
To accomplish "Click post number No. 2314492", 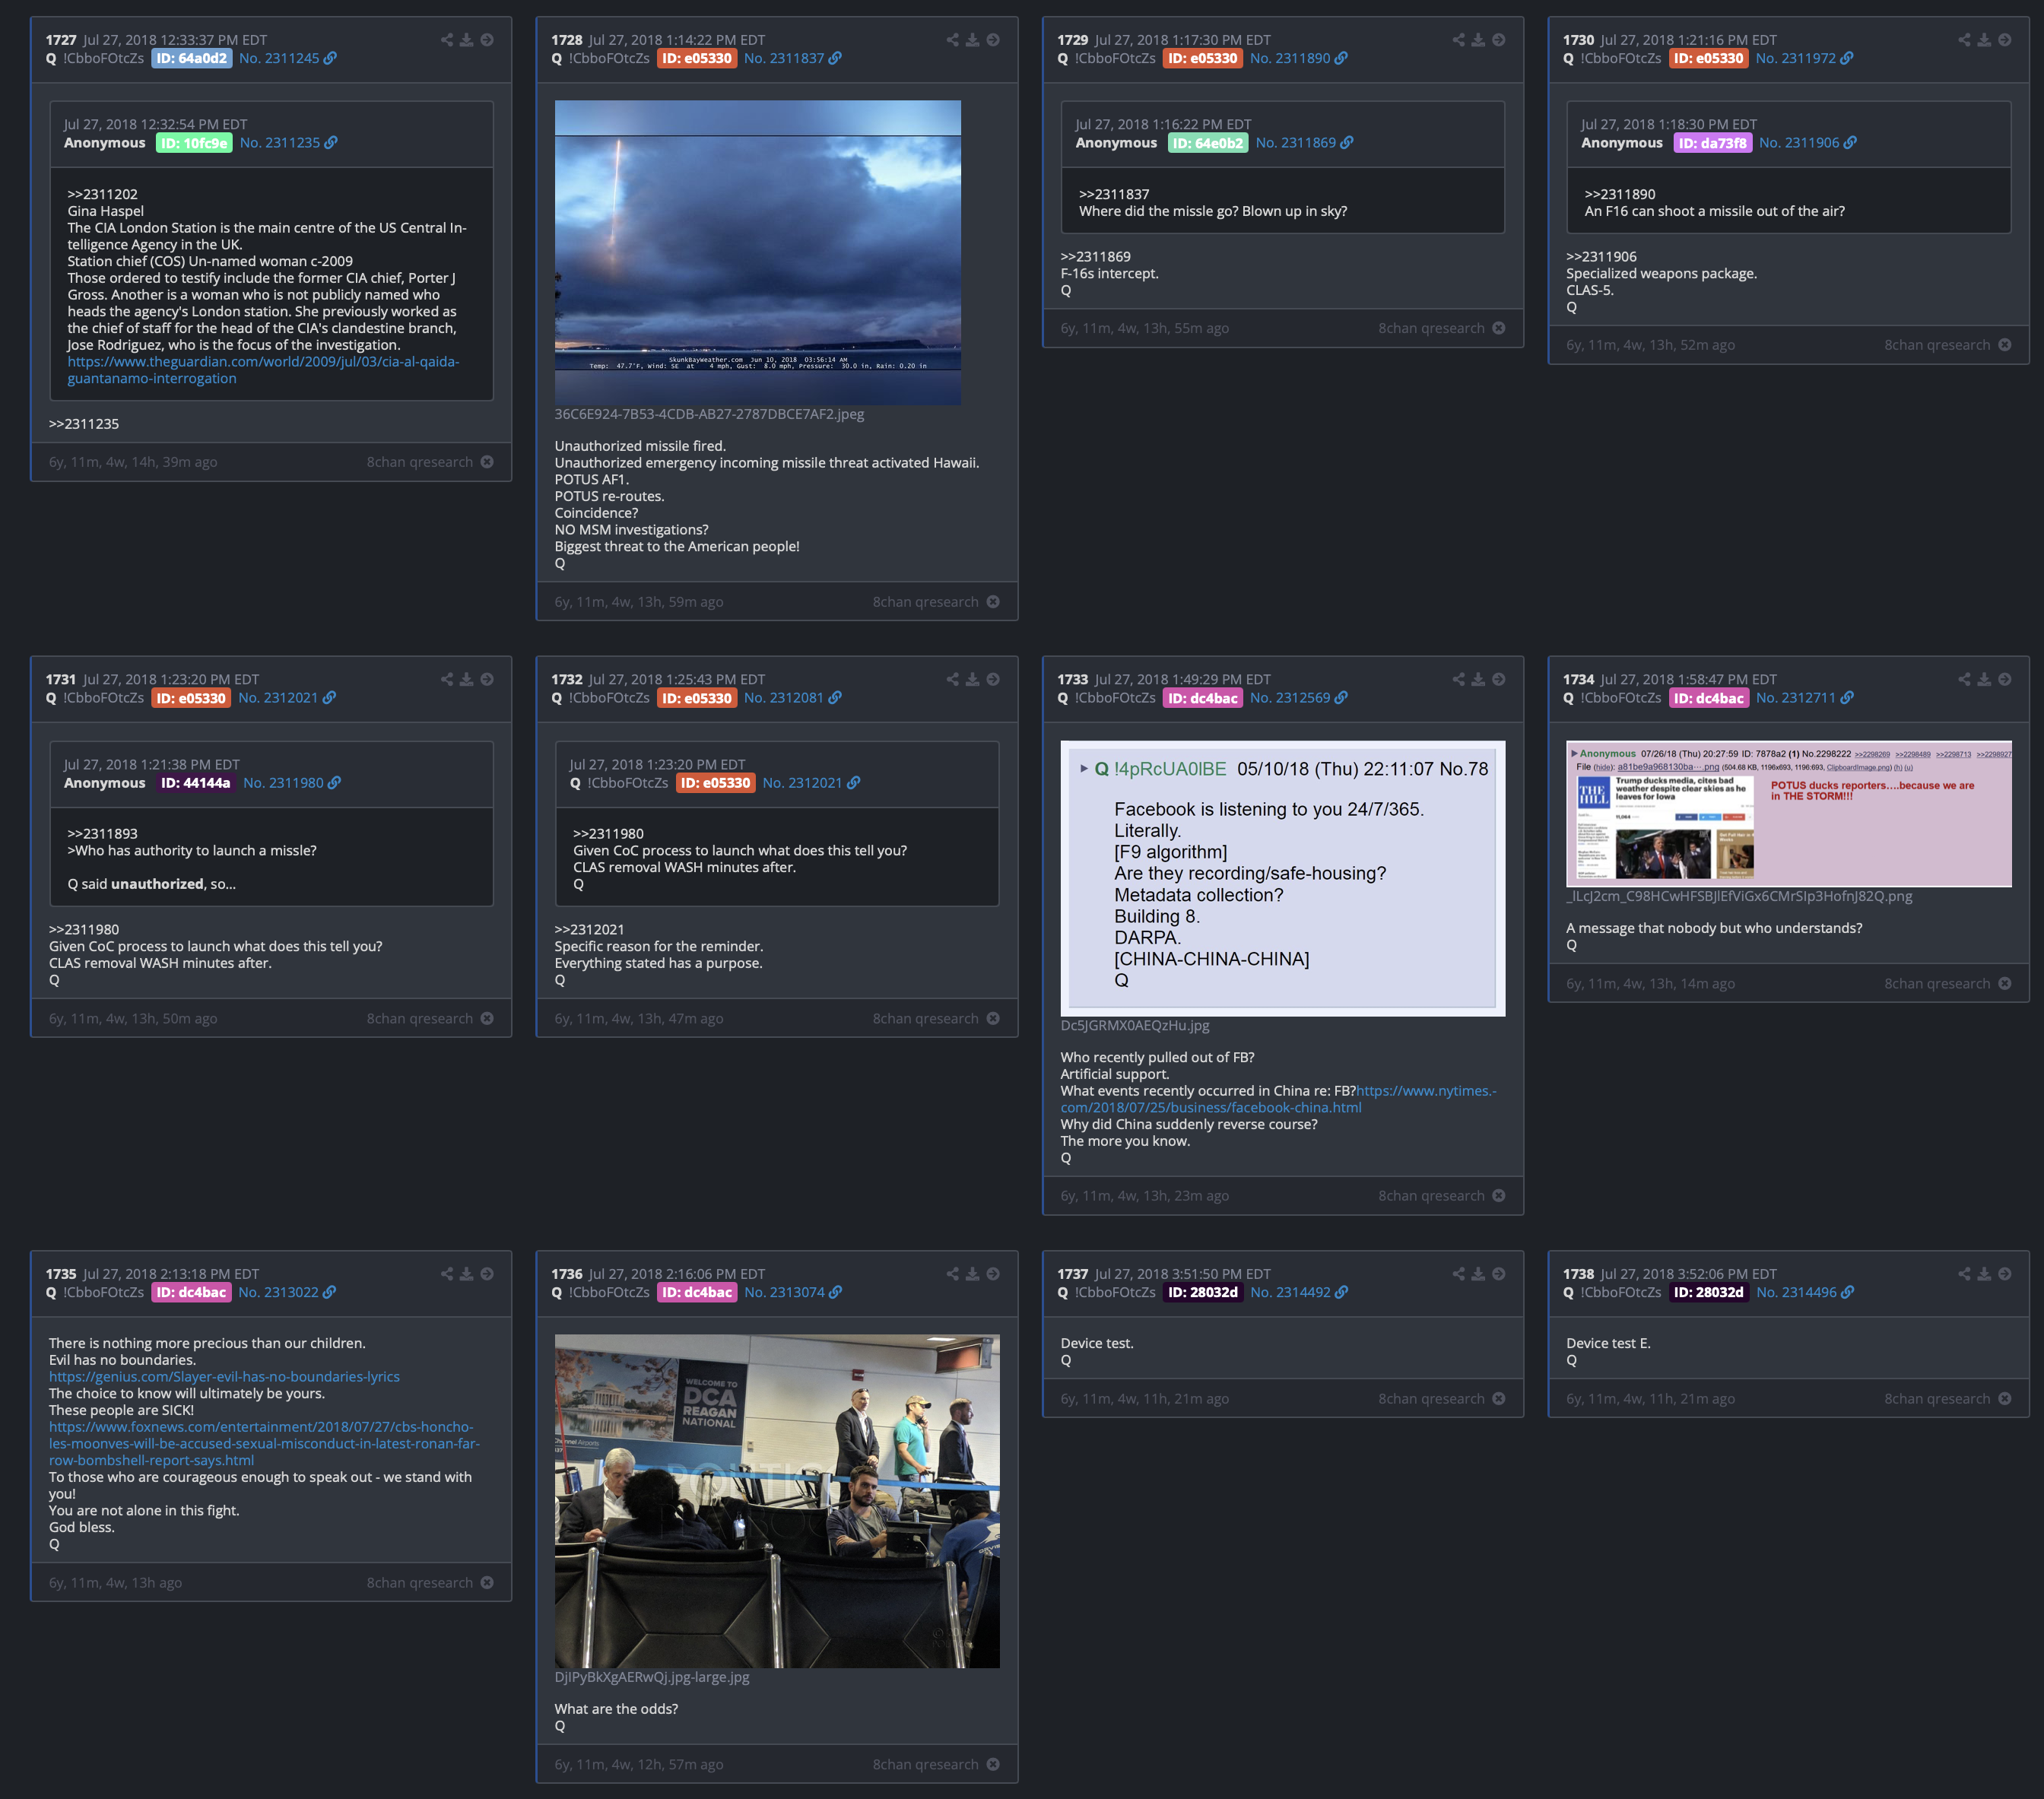I will (x=1290, y=1293).
